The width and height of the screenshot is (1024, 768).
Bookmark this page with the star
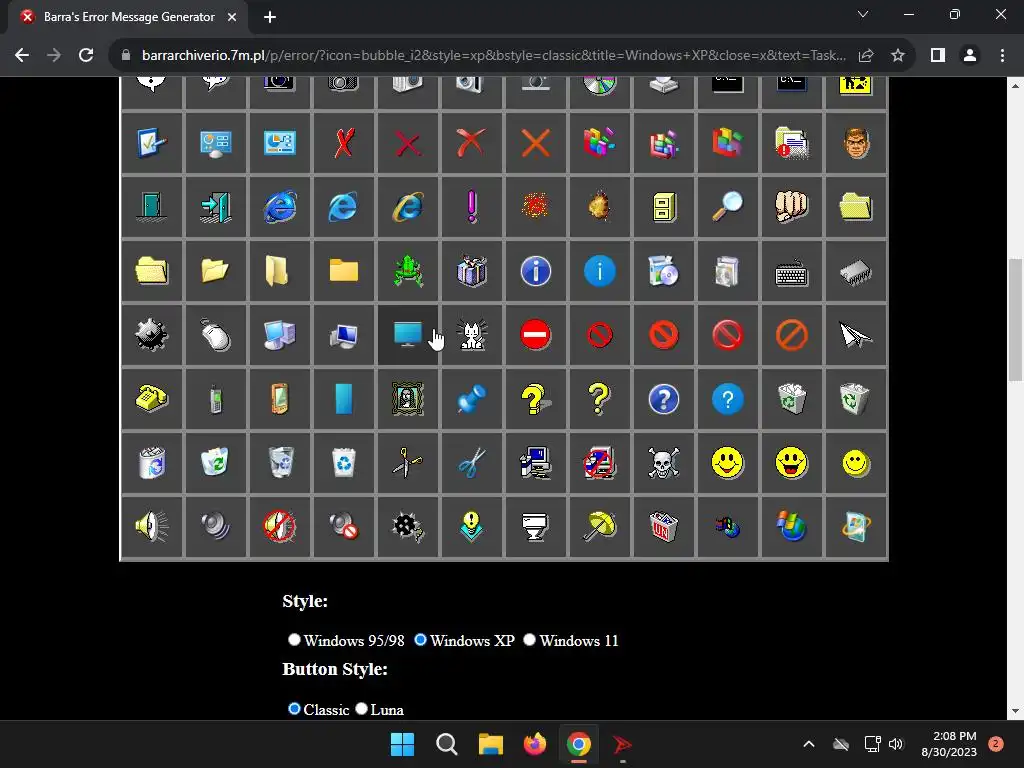[x=898, y=56]
